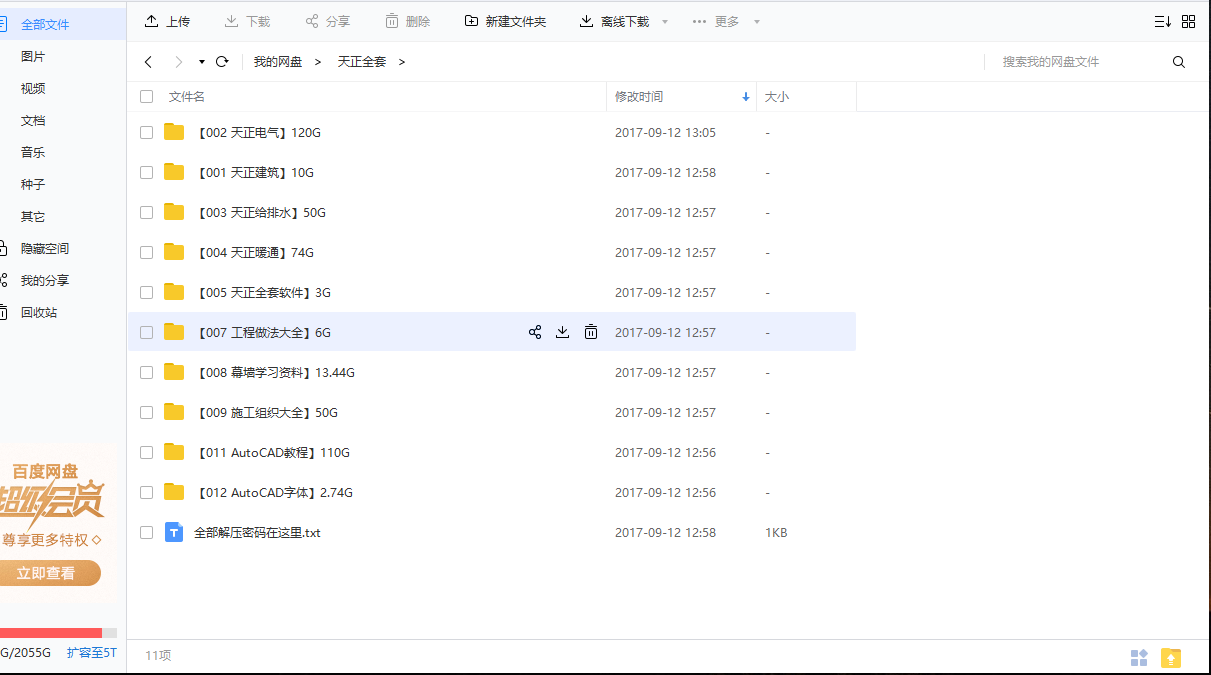Delete the 【007 工程做法大全】6G folder
This screenshot has height=675, width=1211.
click(591, 332)
